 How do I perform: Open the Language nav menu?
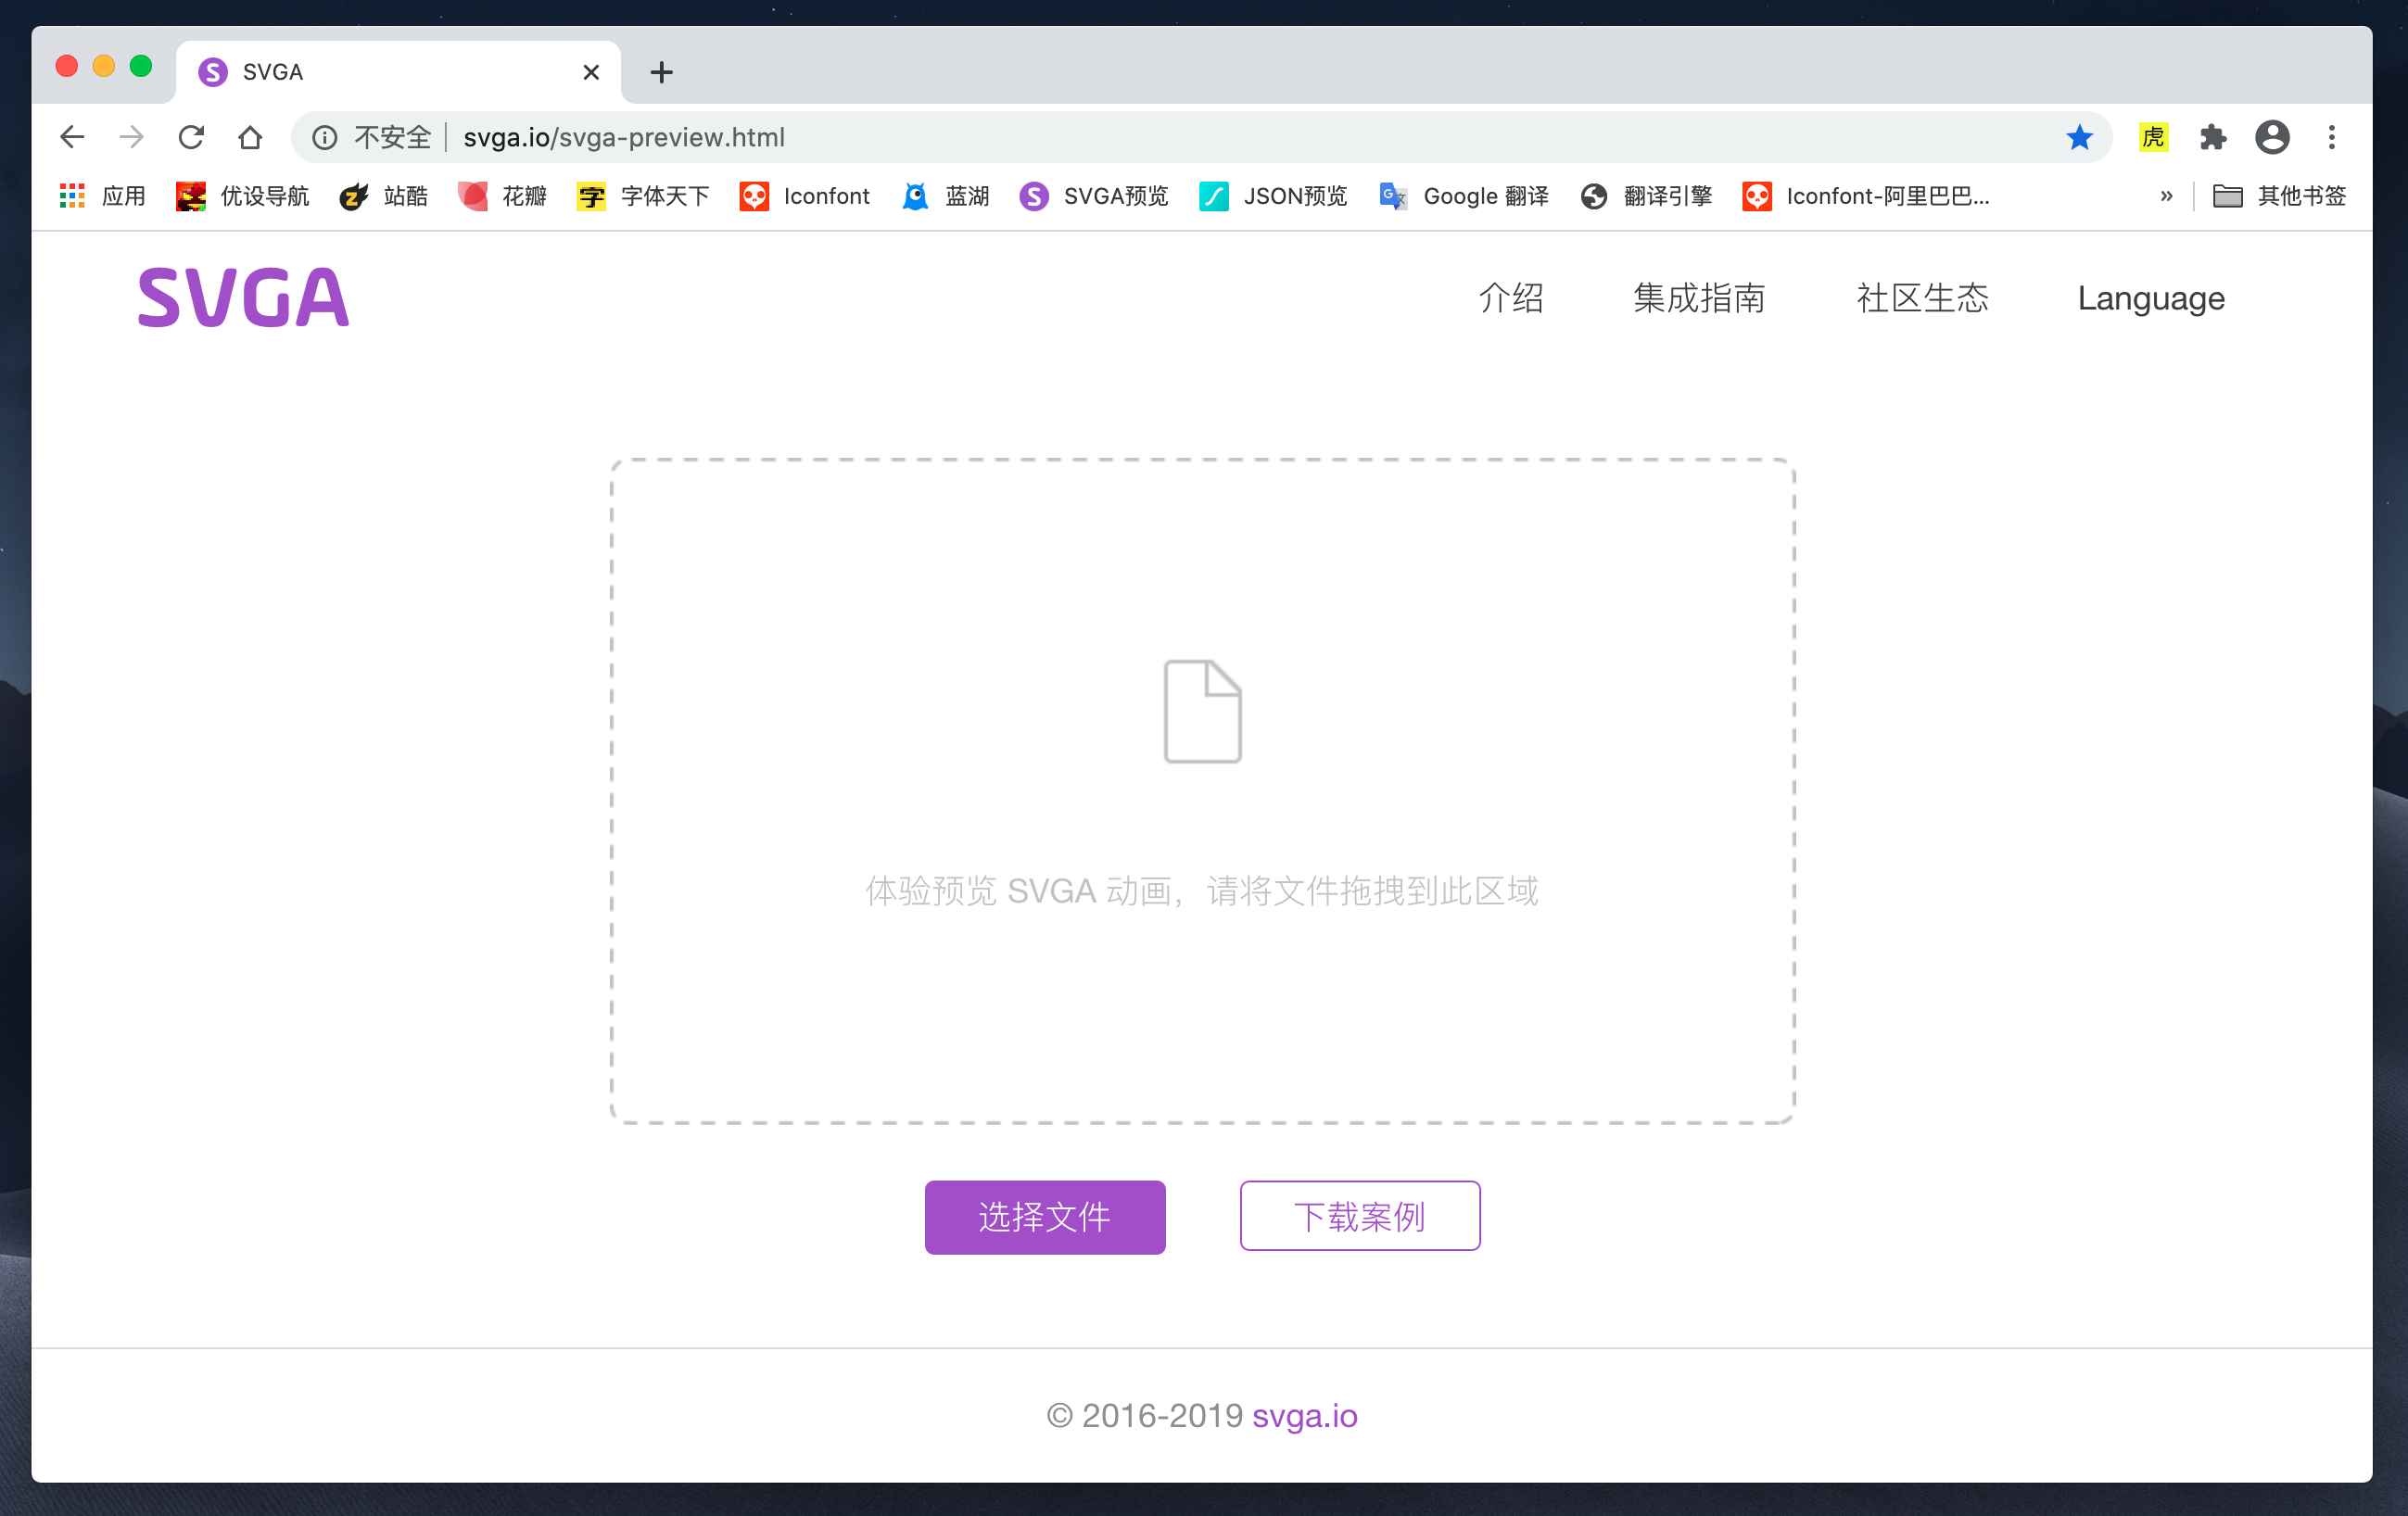[2150, 298]
